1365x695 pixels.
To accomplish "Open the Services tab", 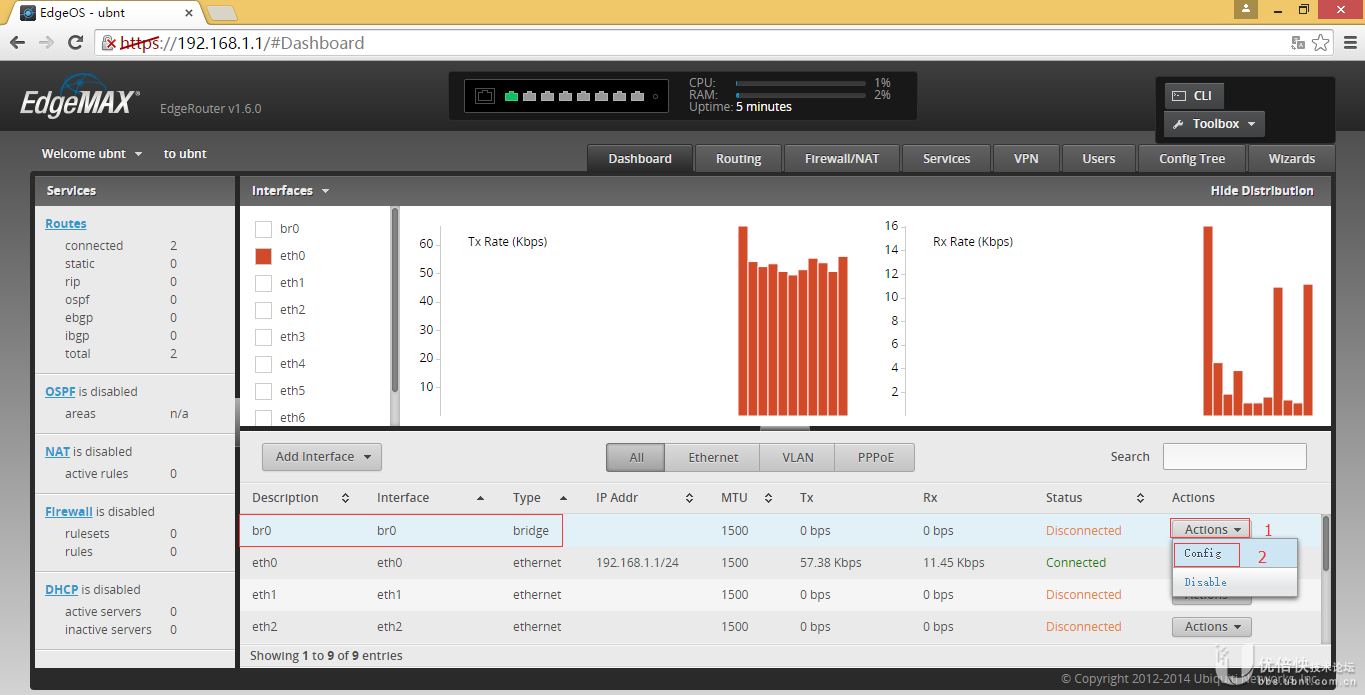I will [x=947, y=159].
